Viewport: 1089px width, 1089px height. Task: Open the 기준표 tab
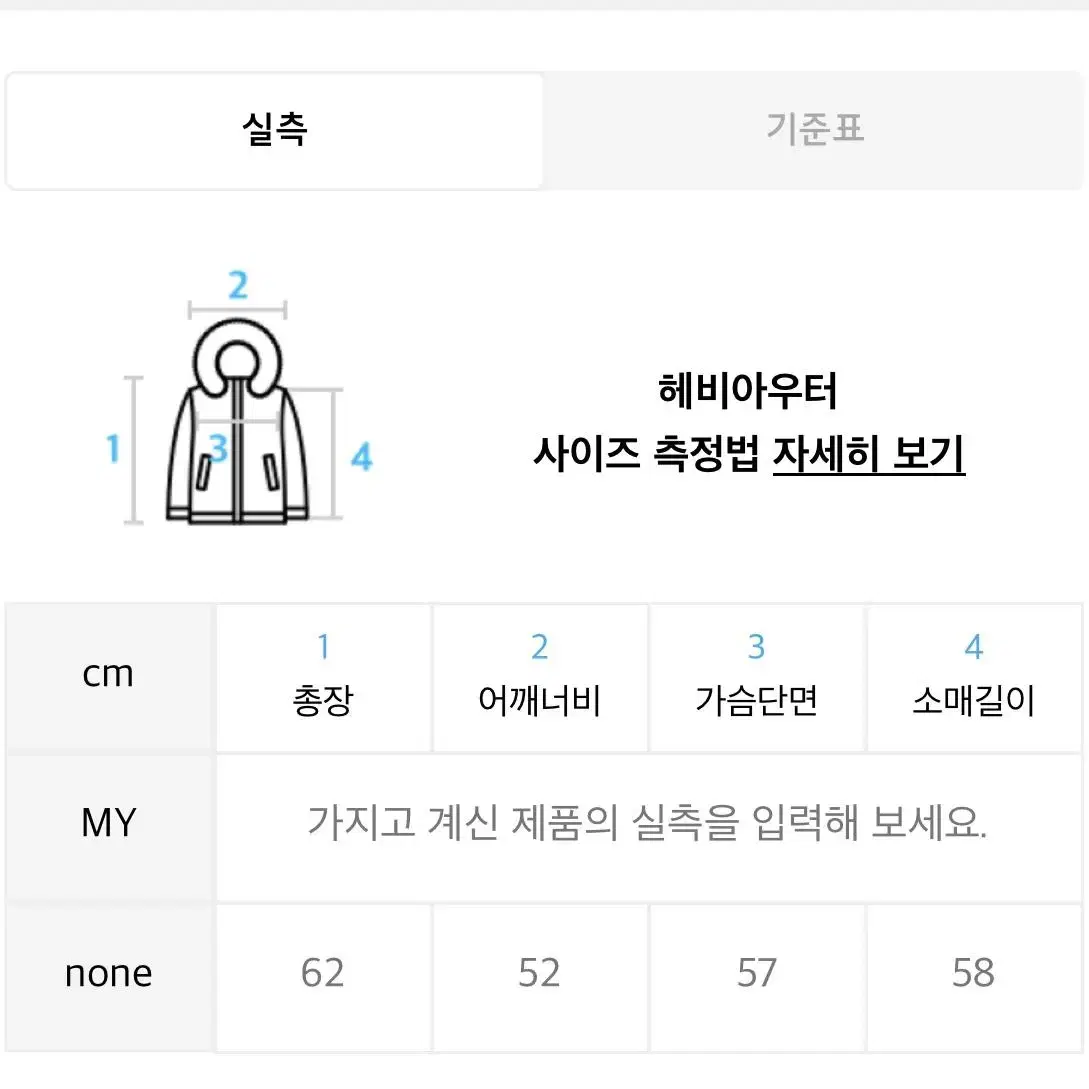pyautogui.click(x=814, y=130)
